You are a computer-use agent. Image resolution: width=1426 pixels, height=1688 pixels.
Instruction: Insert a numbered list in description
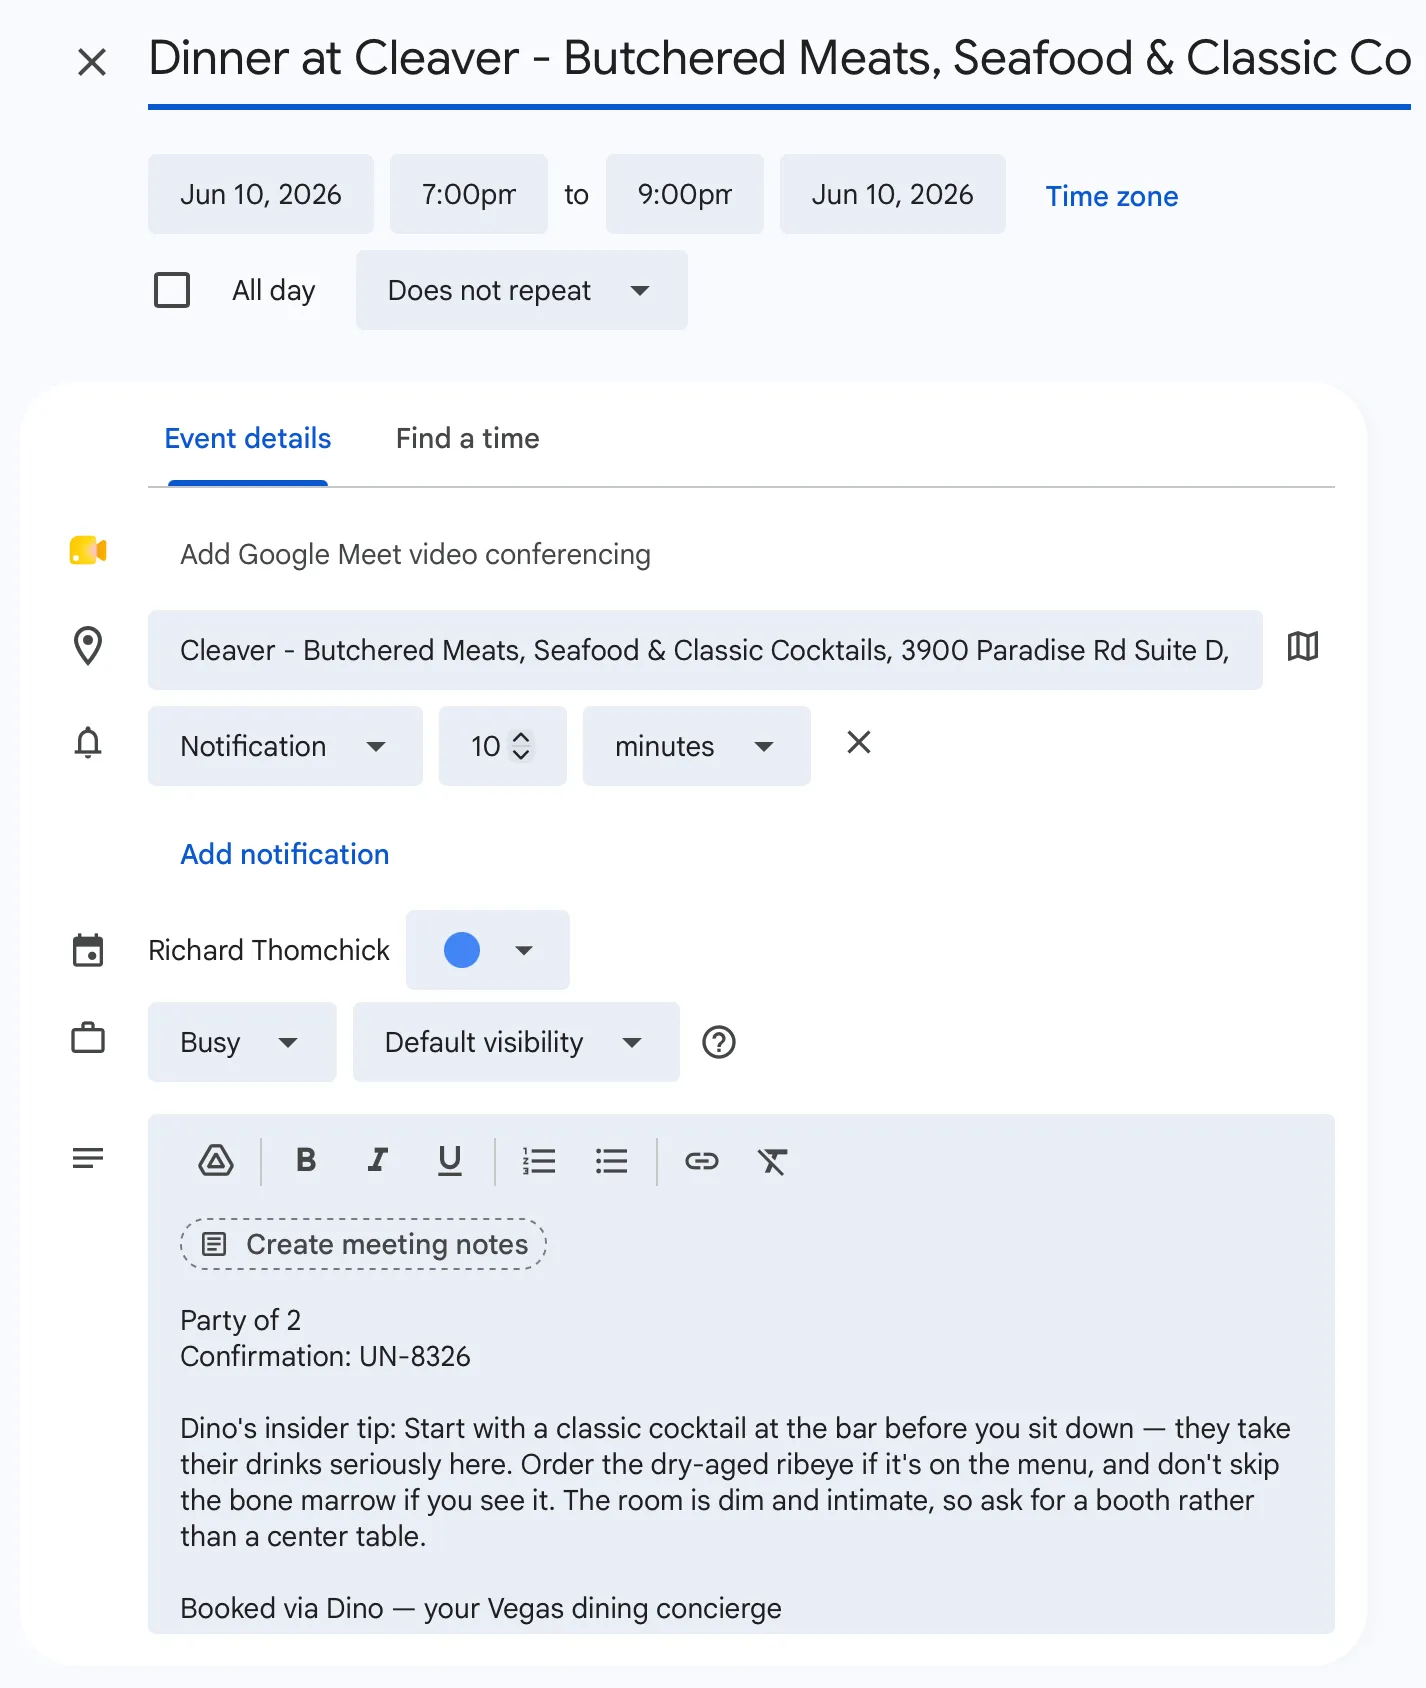pyautogui.click(x=539, y=1161)
